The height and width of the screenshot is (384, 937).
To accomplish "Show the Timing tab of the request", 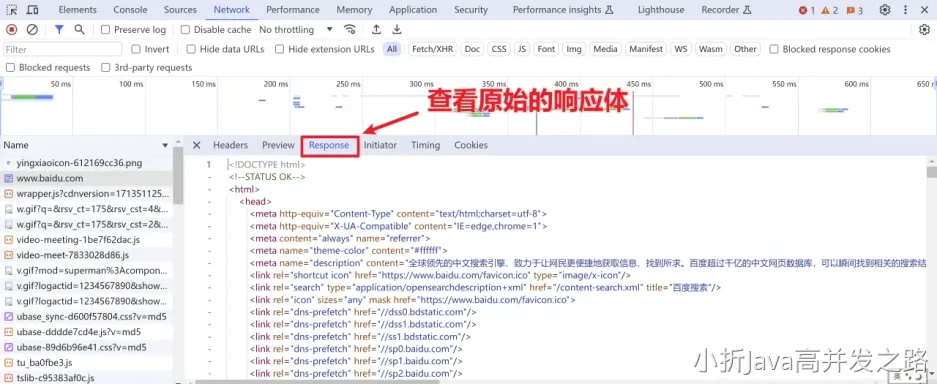I will (425, 145).
